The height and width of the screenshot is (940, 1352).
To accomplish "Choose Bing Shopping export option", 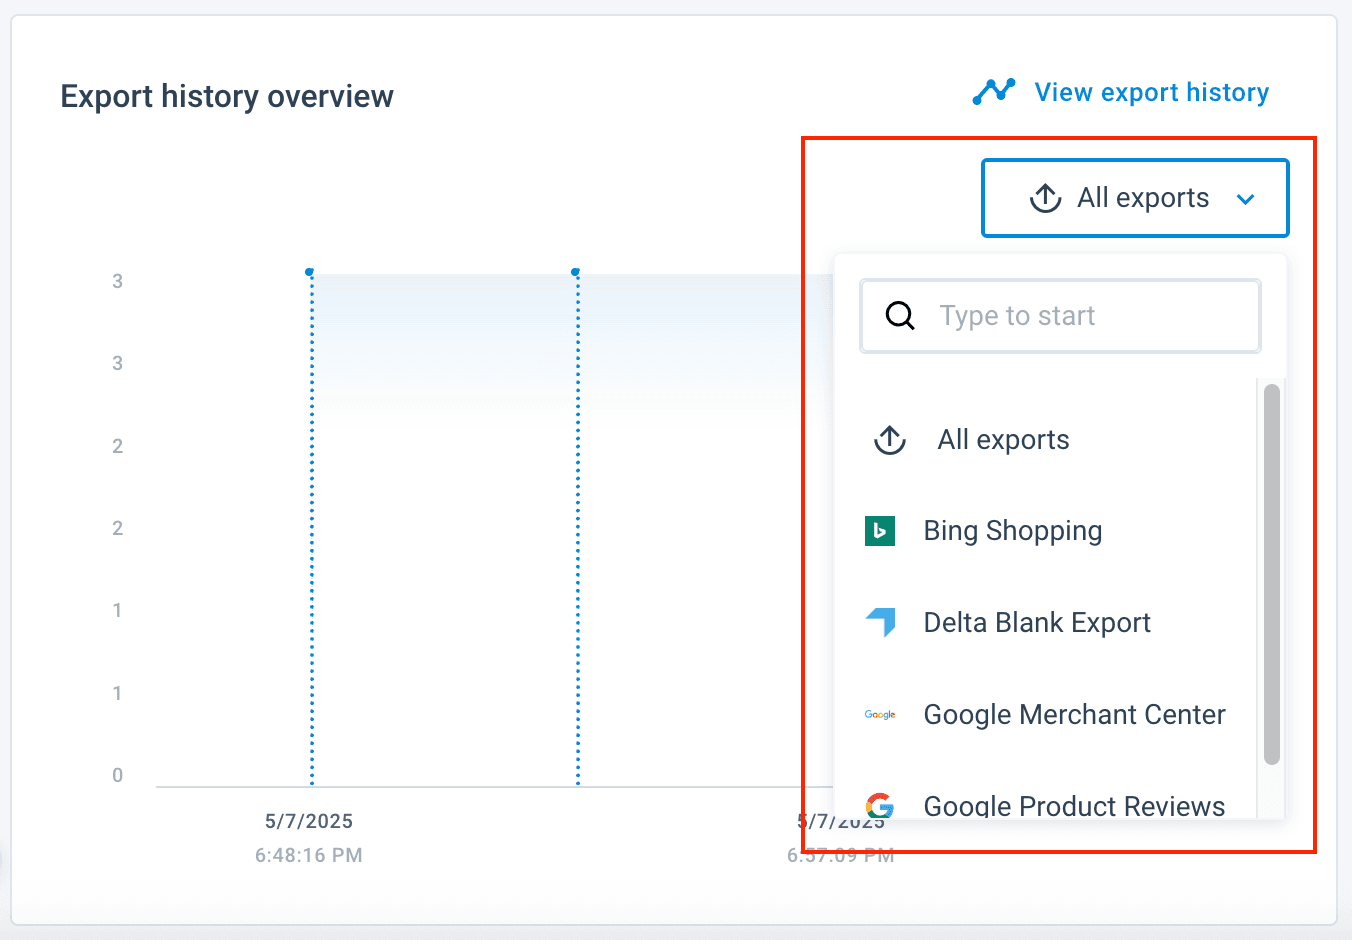I will pyautogui.click(x=1012, y=531).
